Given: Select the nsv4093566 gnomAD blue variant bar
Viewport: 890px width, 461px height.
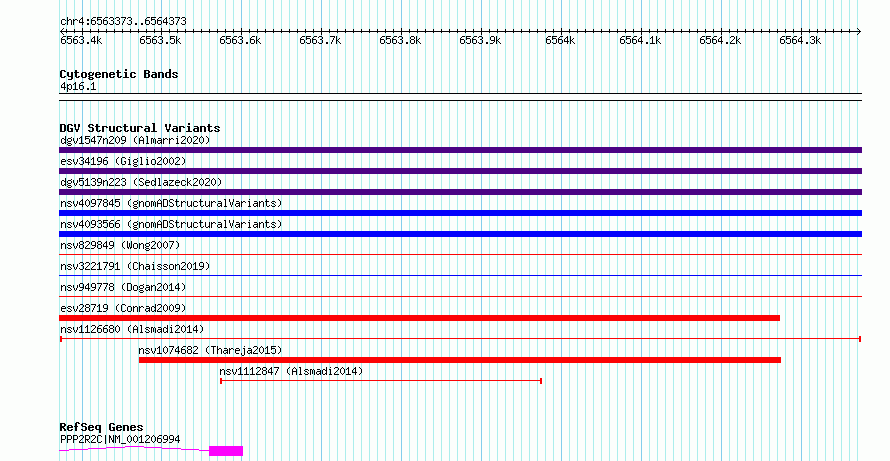Looking at the screenshot, I should [460, 234].
